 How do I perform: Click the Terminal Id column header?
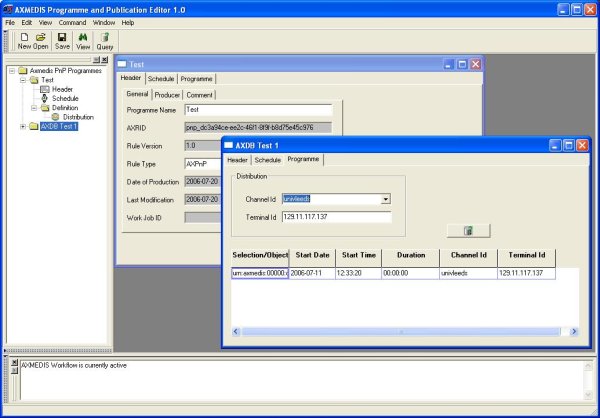tap(527, 255)
